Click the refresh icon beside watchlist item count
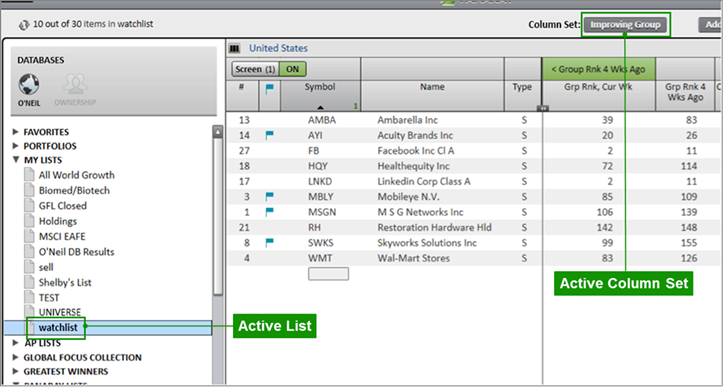Viewport: 723px width, 387px height. [x=24, y=25]
